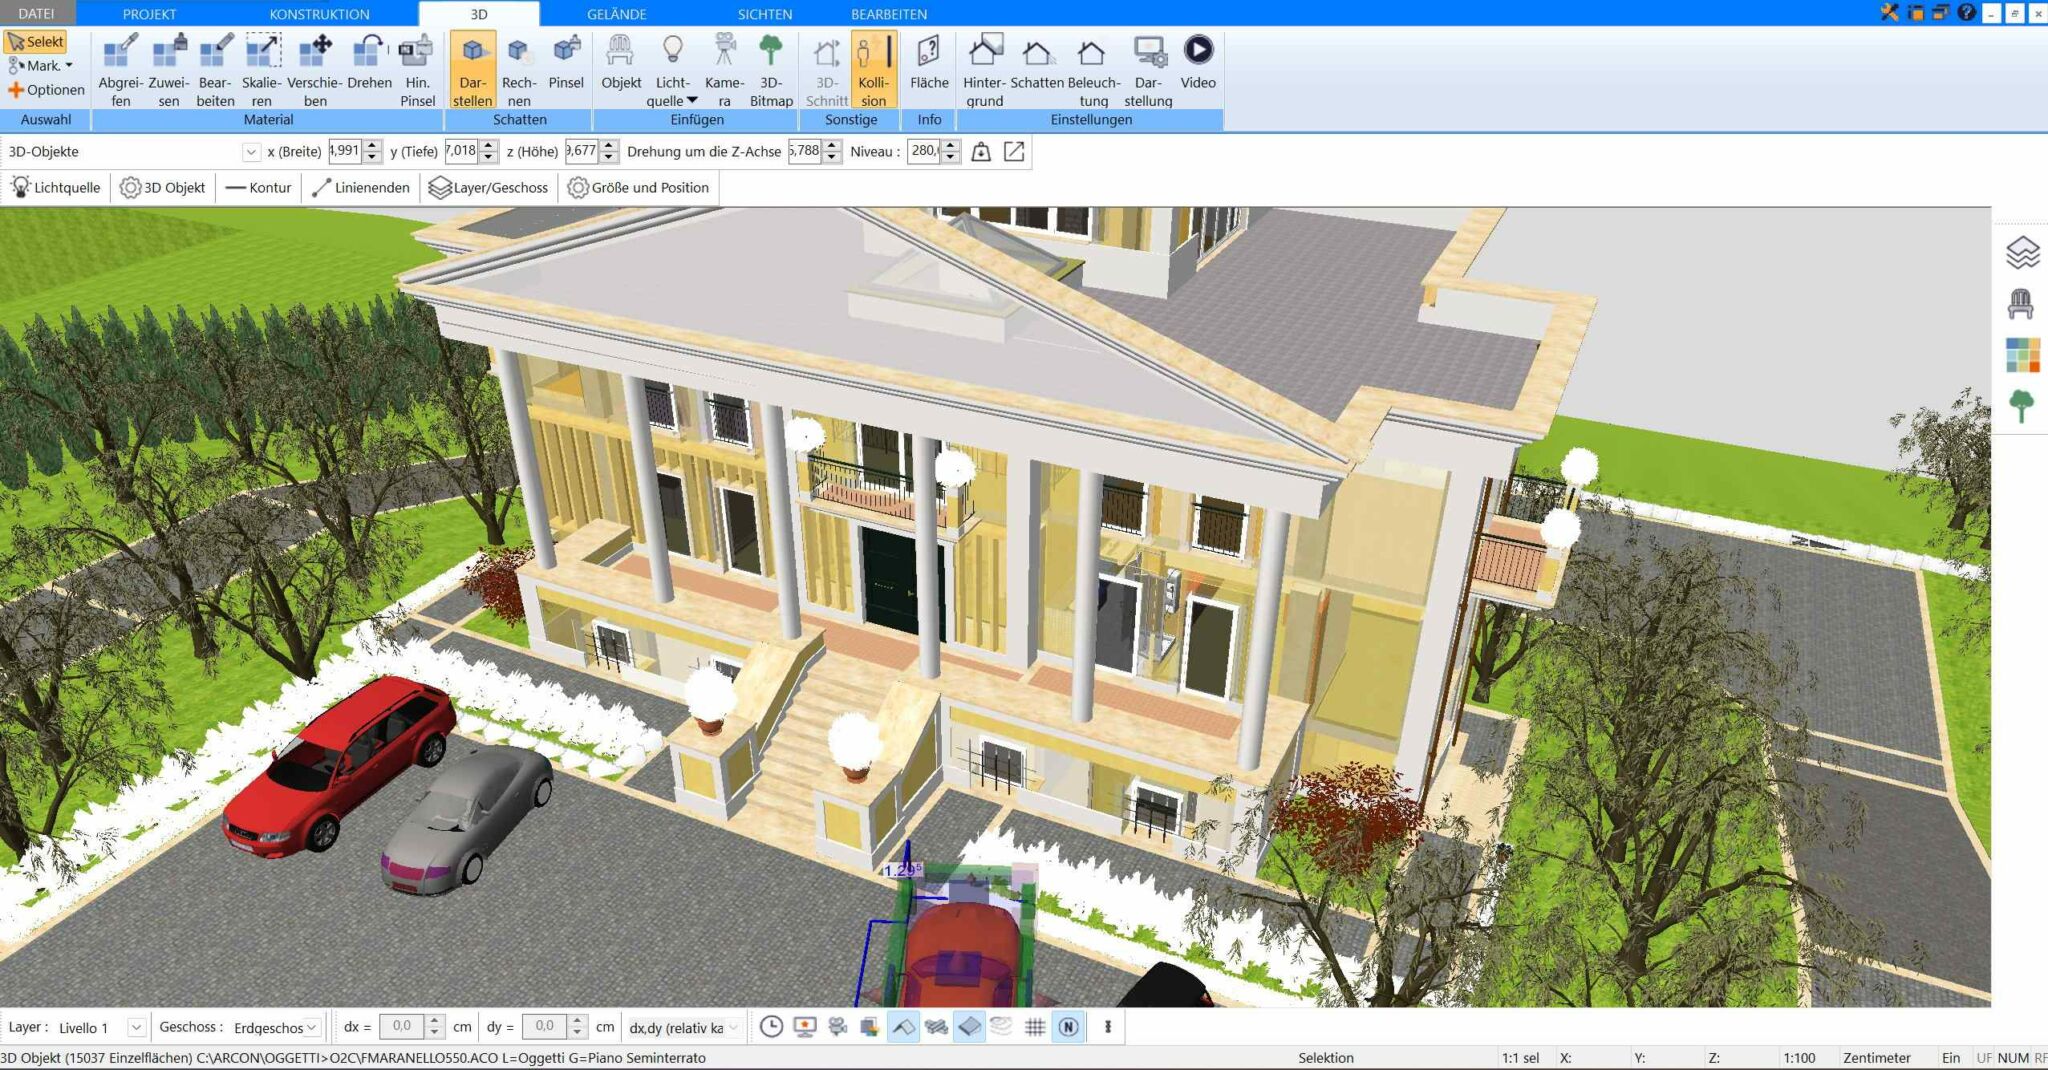Screen dimensions: 2048x1070
Task: Open the Geschoss selector showing Erdgeschos
Action: 311,1027
